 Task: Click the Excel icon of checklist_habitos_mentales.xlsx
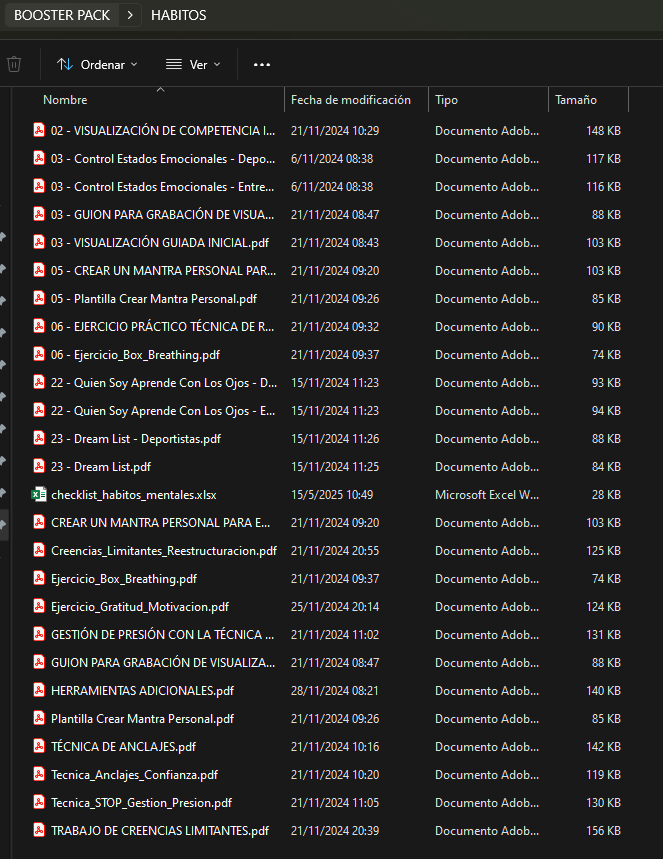(x=39, y=495)
